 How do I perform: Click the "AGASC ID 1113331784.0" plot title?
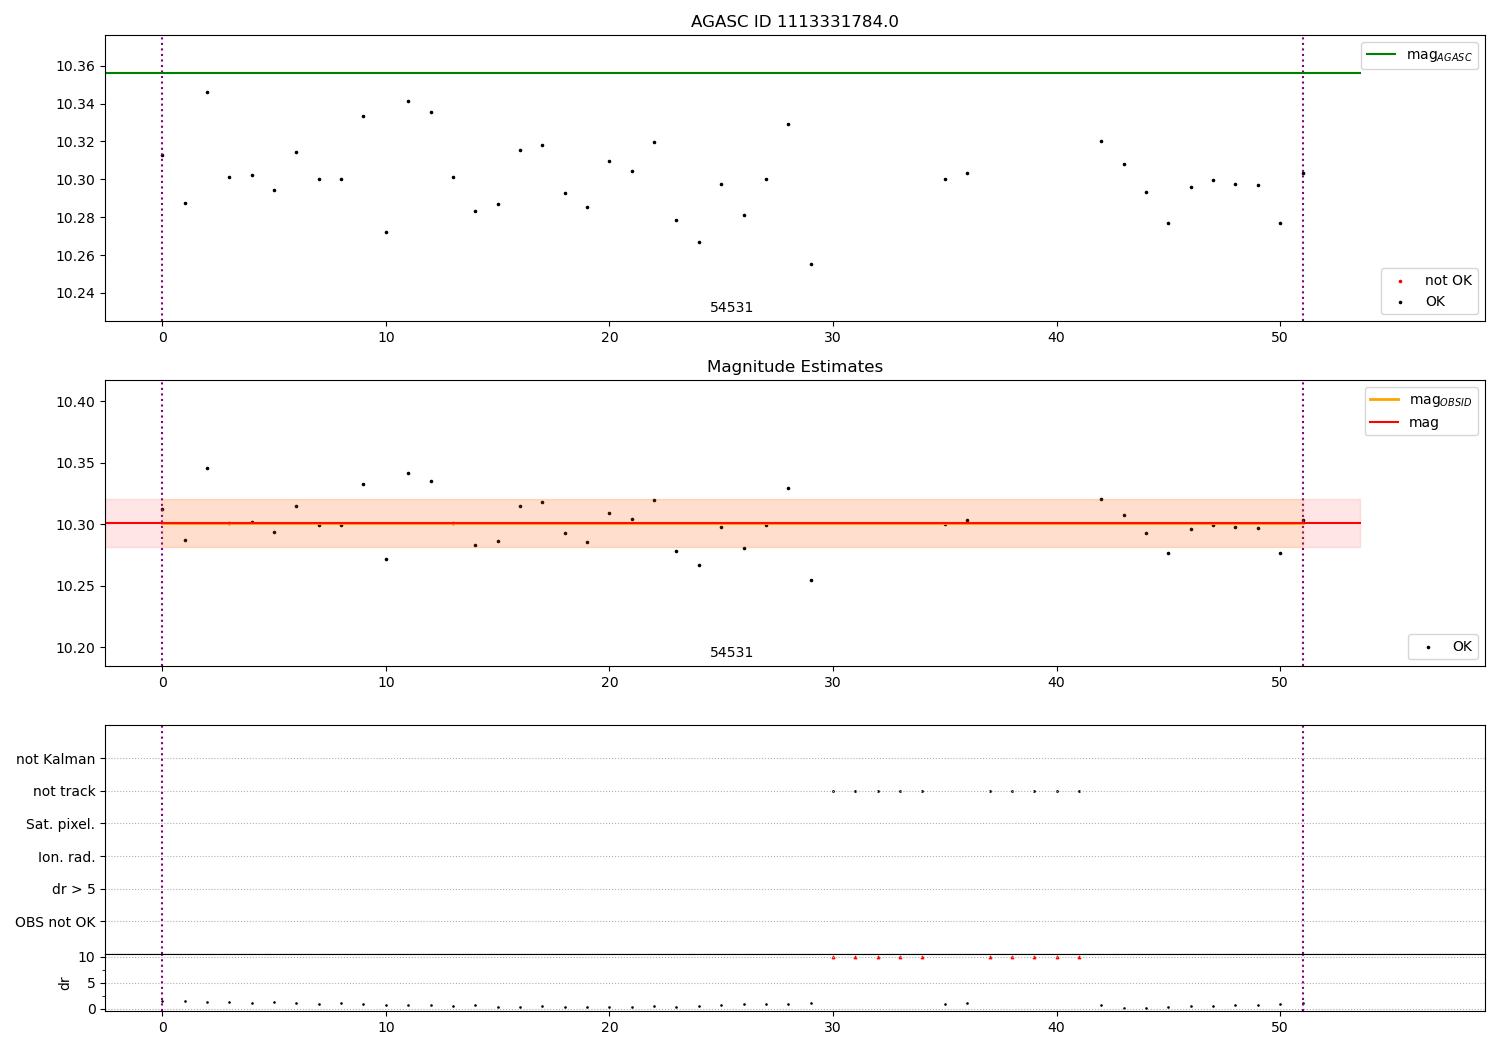click(794, 22)
